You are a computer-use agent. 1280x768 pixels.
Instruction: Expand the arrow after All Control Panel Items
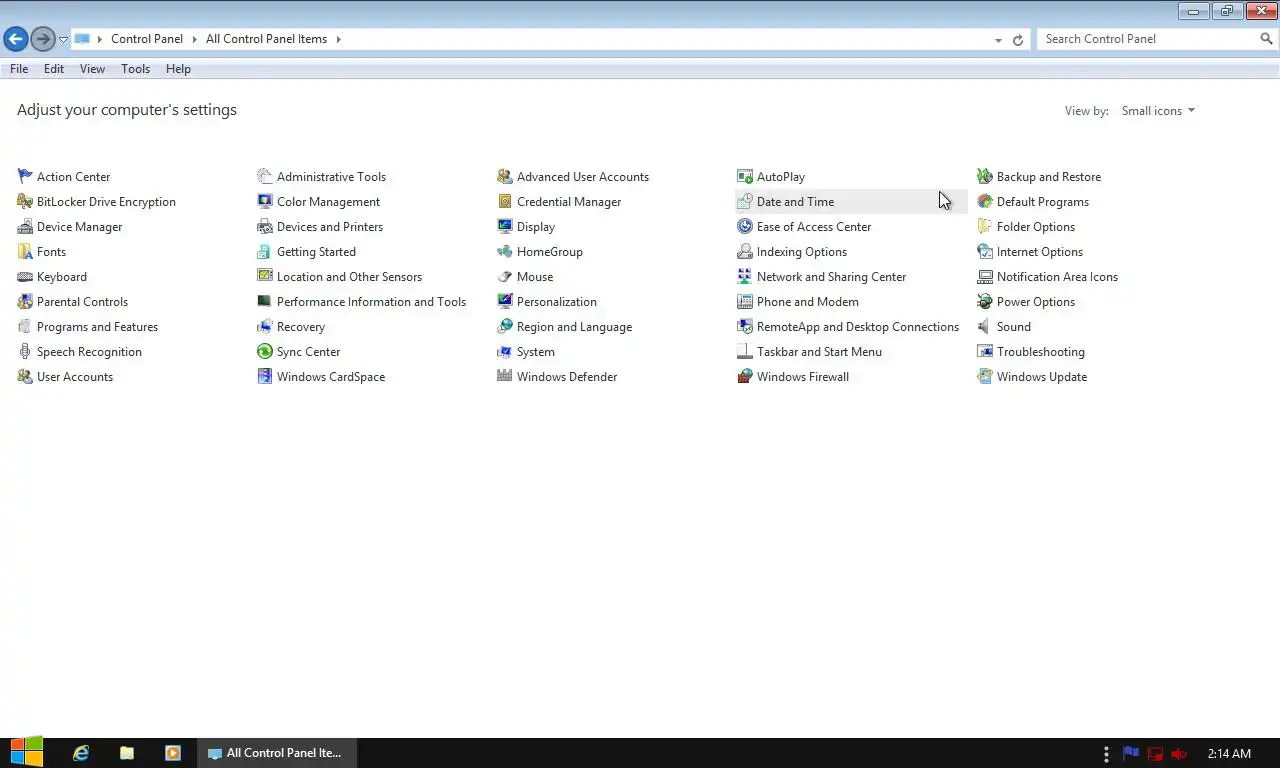pyautogui.click(x=338, y=39)
